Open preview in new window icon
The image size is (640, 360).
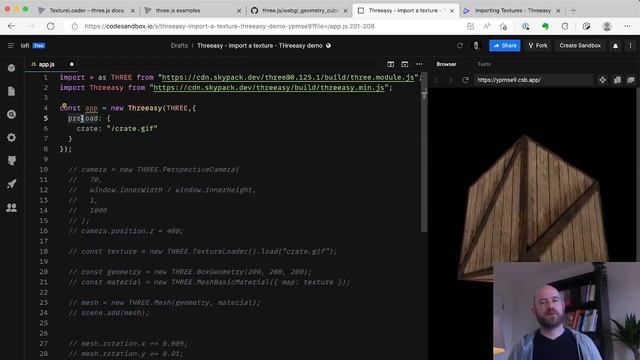pos(631,80)
